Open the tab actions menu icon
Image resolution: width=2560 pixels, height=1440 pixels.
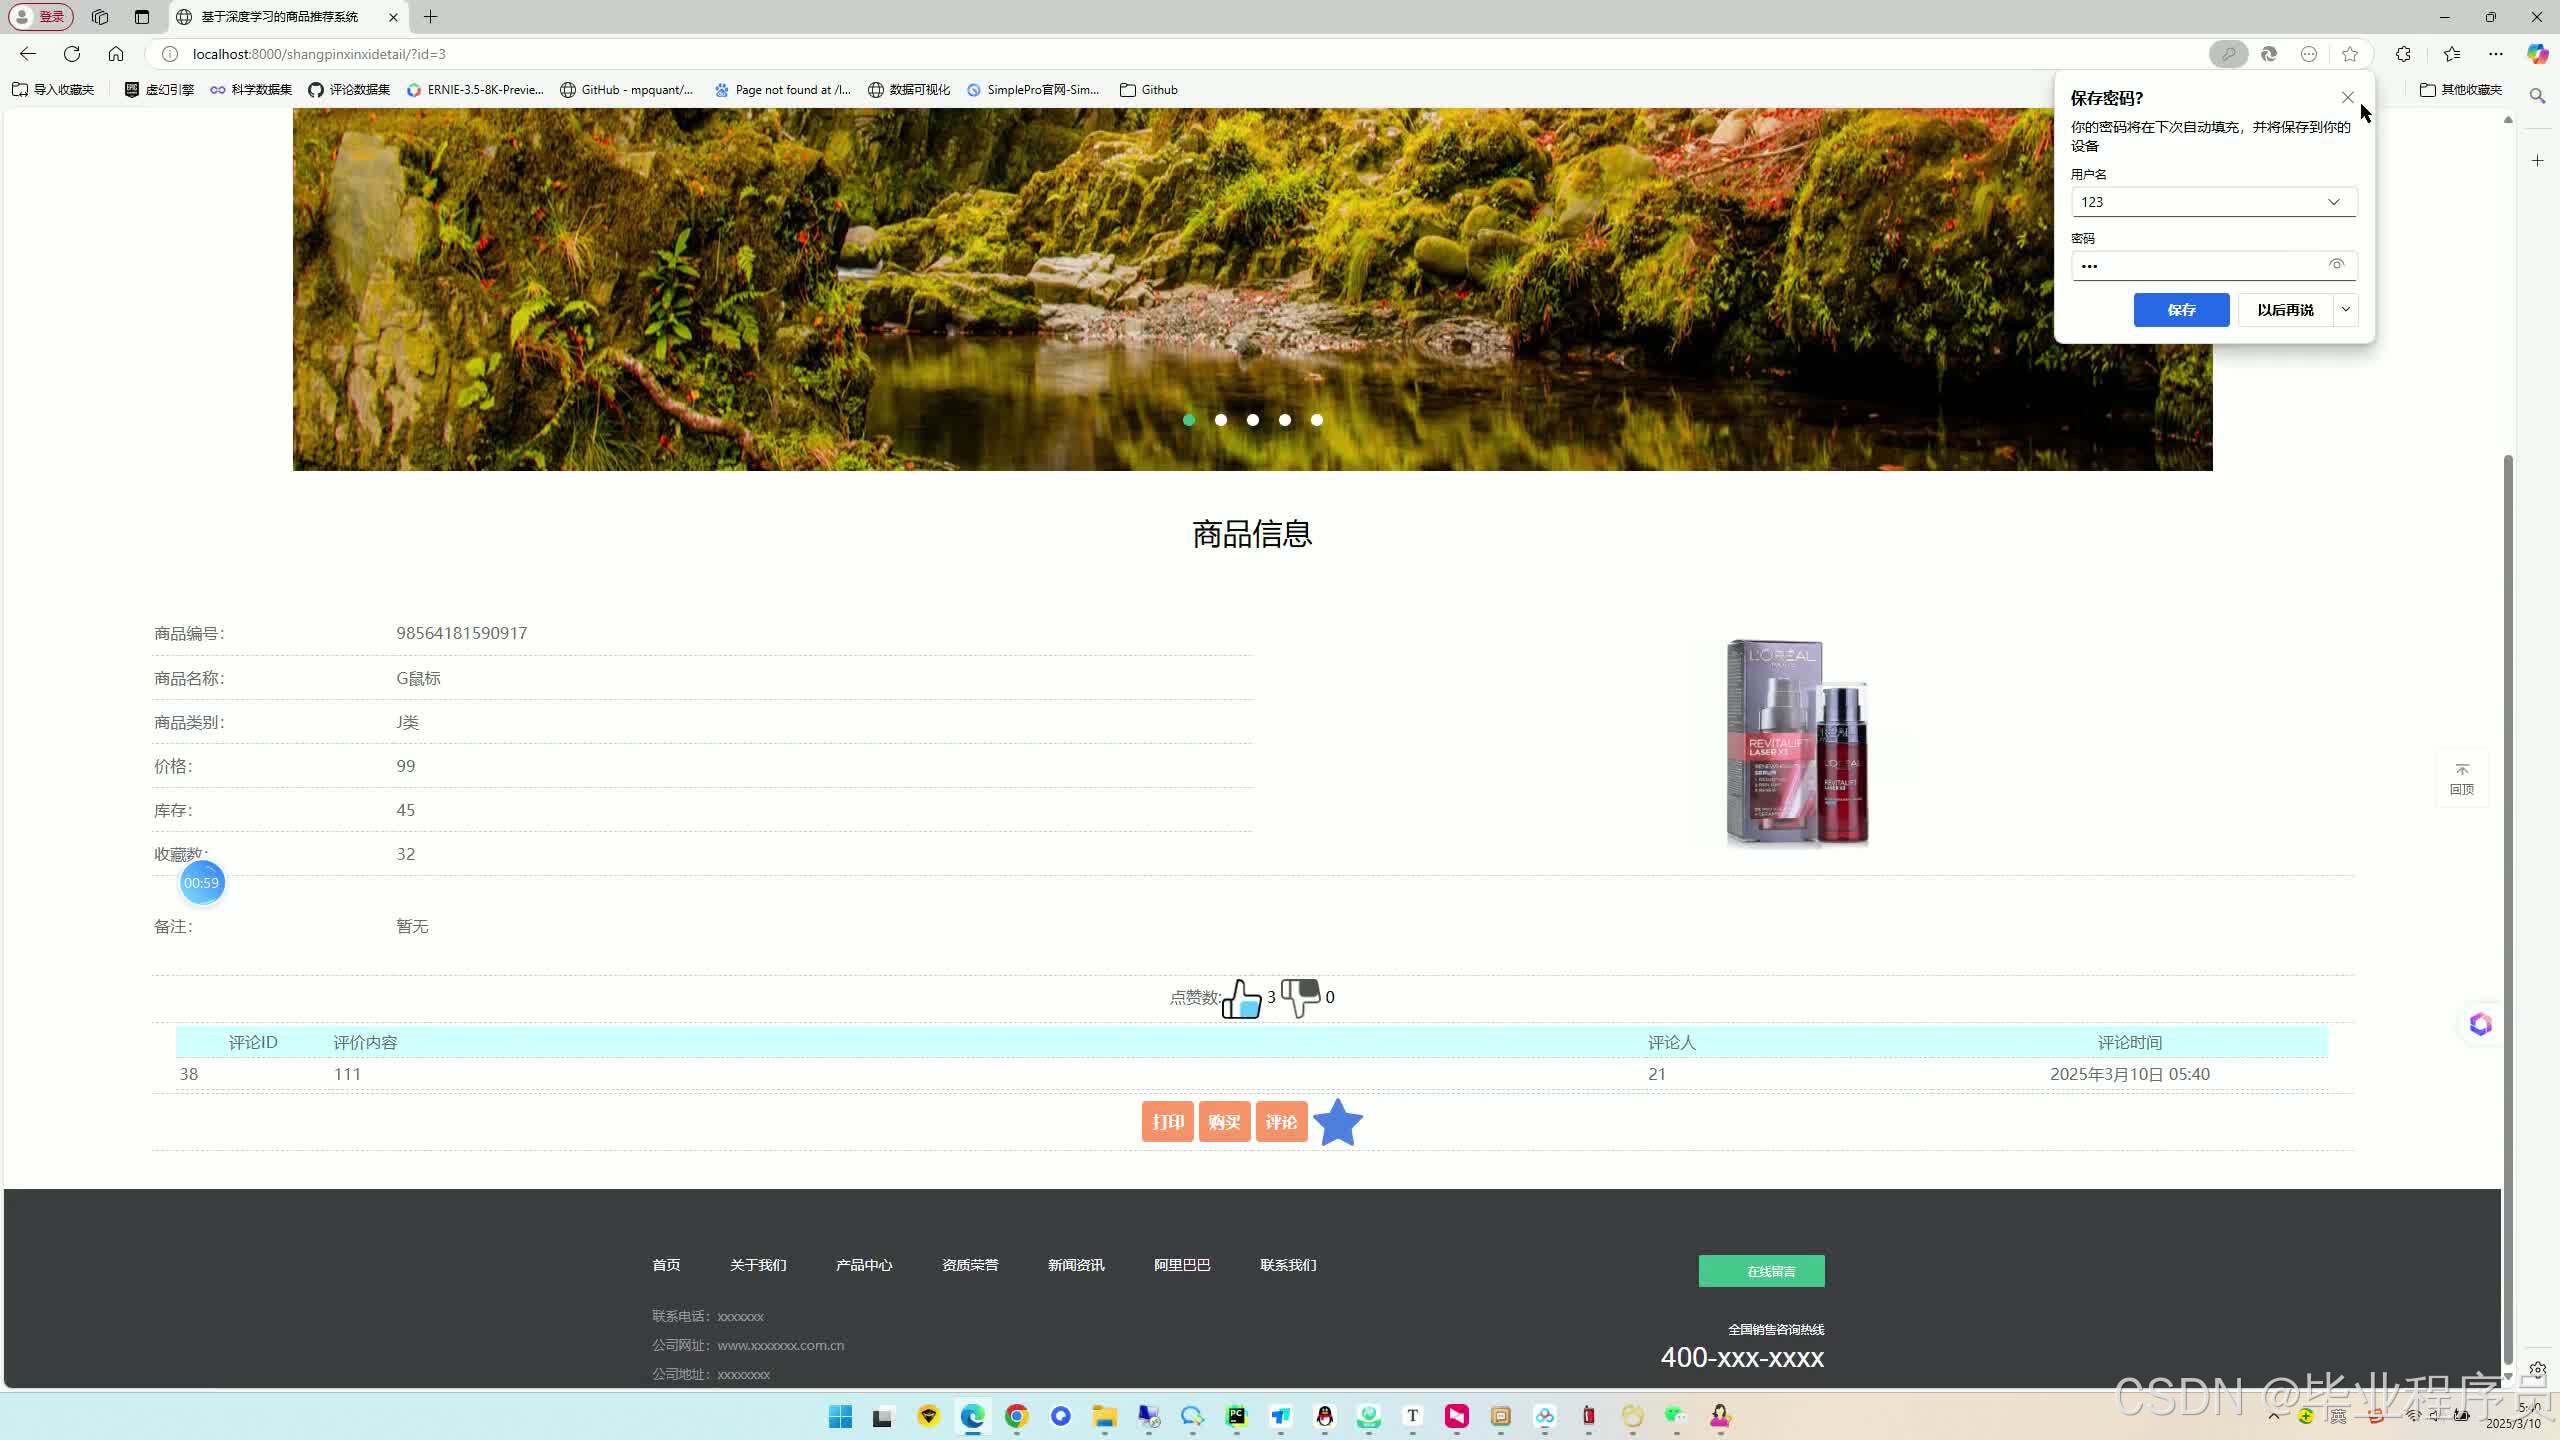point(141,17)
